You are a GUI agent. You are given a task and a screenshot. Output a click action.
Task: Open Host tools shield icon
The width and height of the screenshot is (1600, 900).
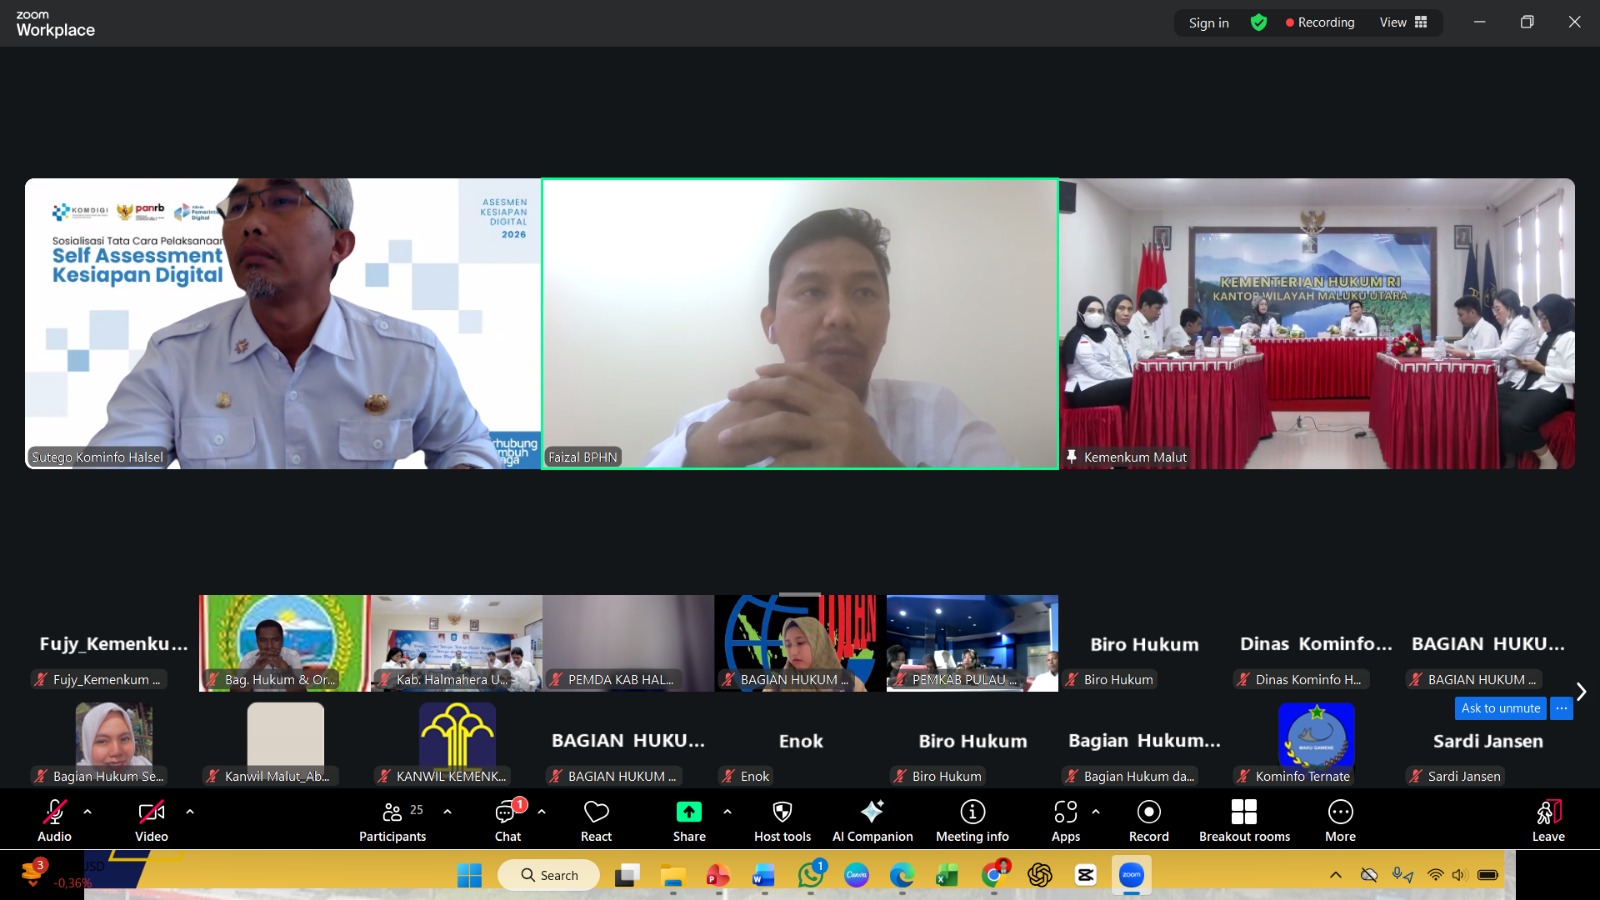click(x=782, y=820)
